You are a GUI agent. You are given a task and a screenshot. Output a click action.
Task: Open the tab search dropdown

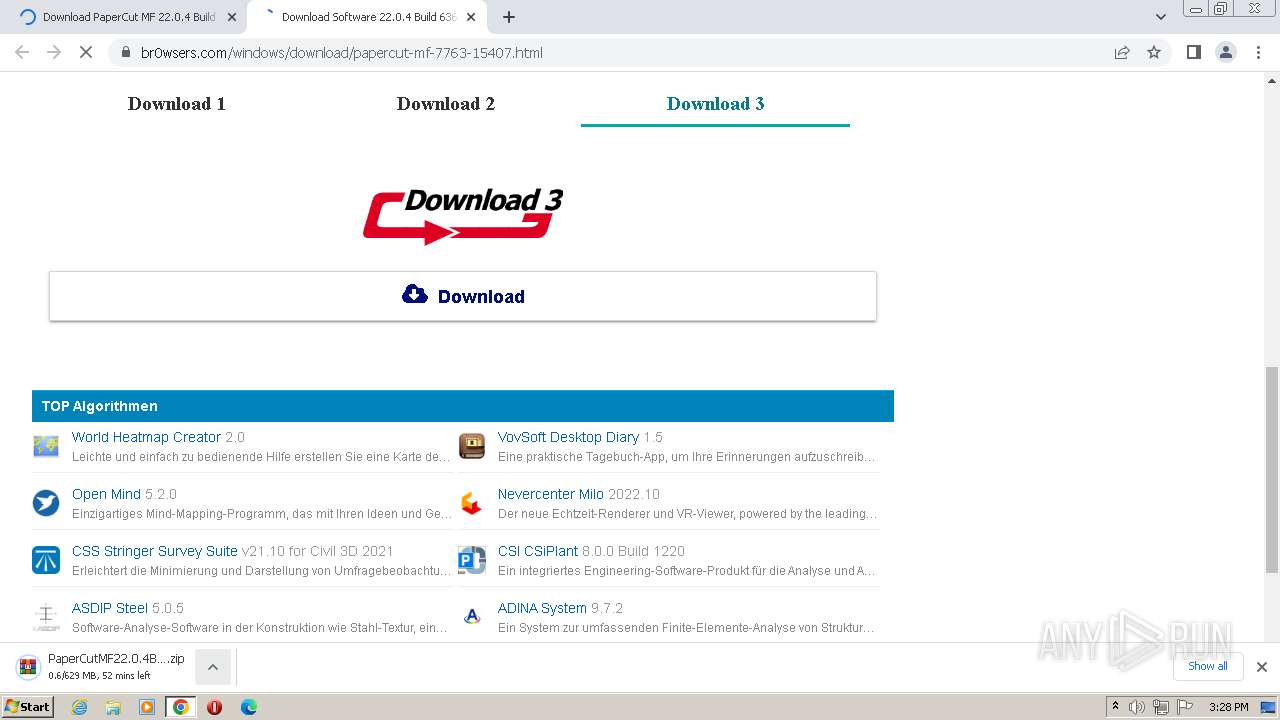(1161, 17)
